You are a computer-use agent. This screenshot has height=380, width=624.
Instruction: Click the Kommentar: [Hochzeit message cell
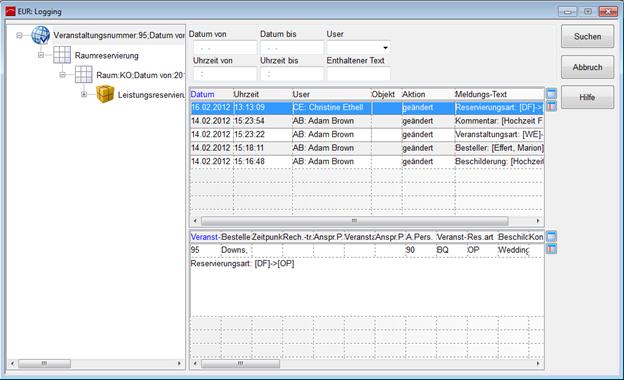pyautogui.click(x=499, y=121)
